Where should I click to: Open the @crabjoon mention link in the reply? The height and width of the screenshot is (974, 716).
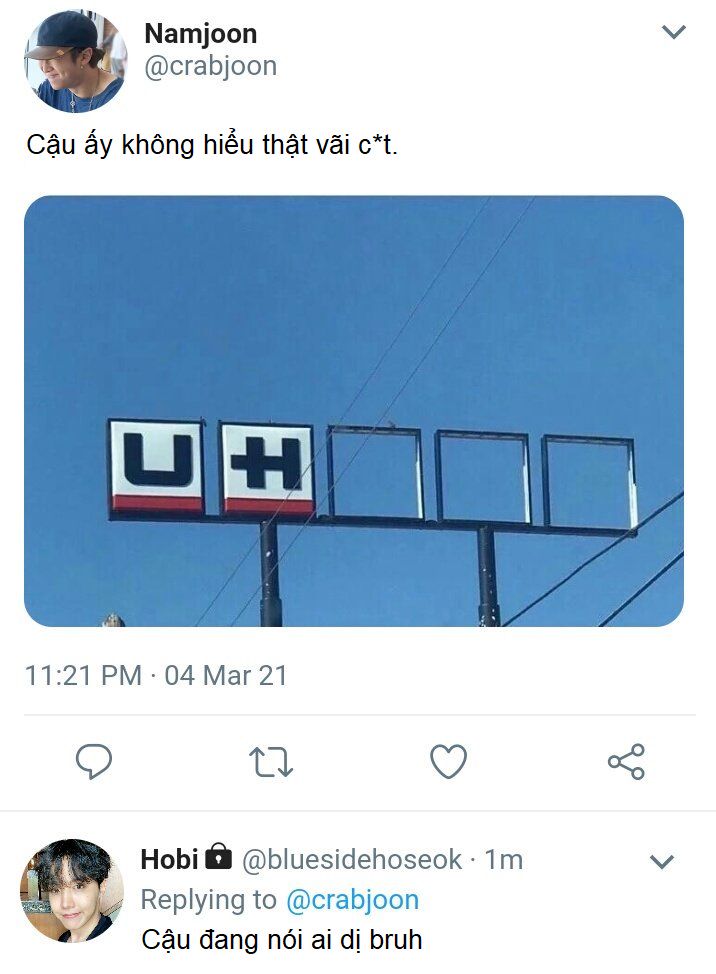pos(352,900)
